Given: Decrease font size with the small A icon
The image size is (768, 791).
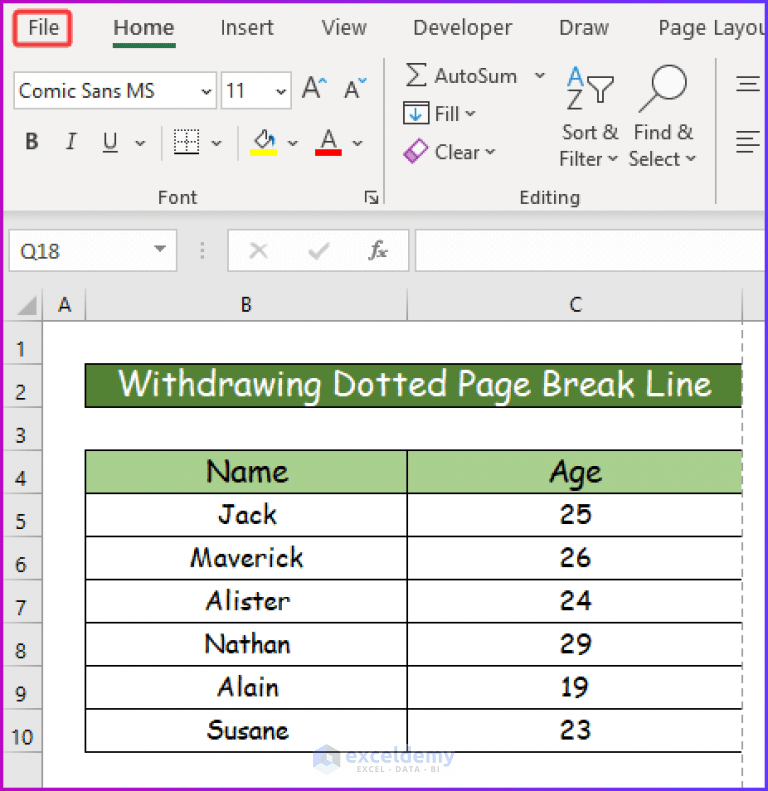Looking at the screenshot, I should 355,88.
